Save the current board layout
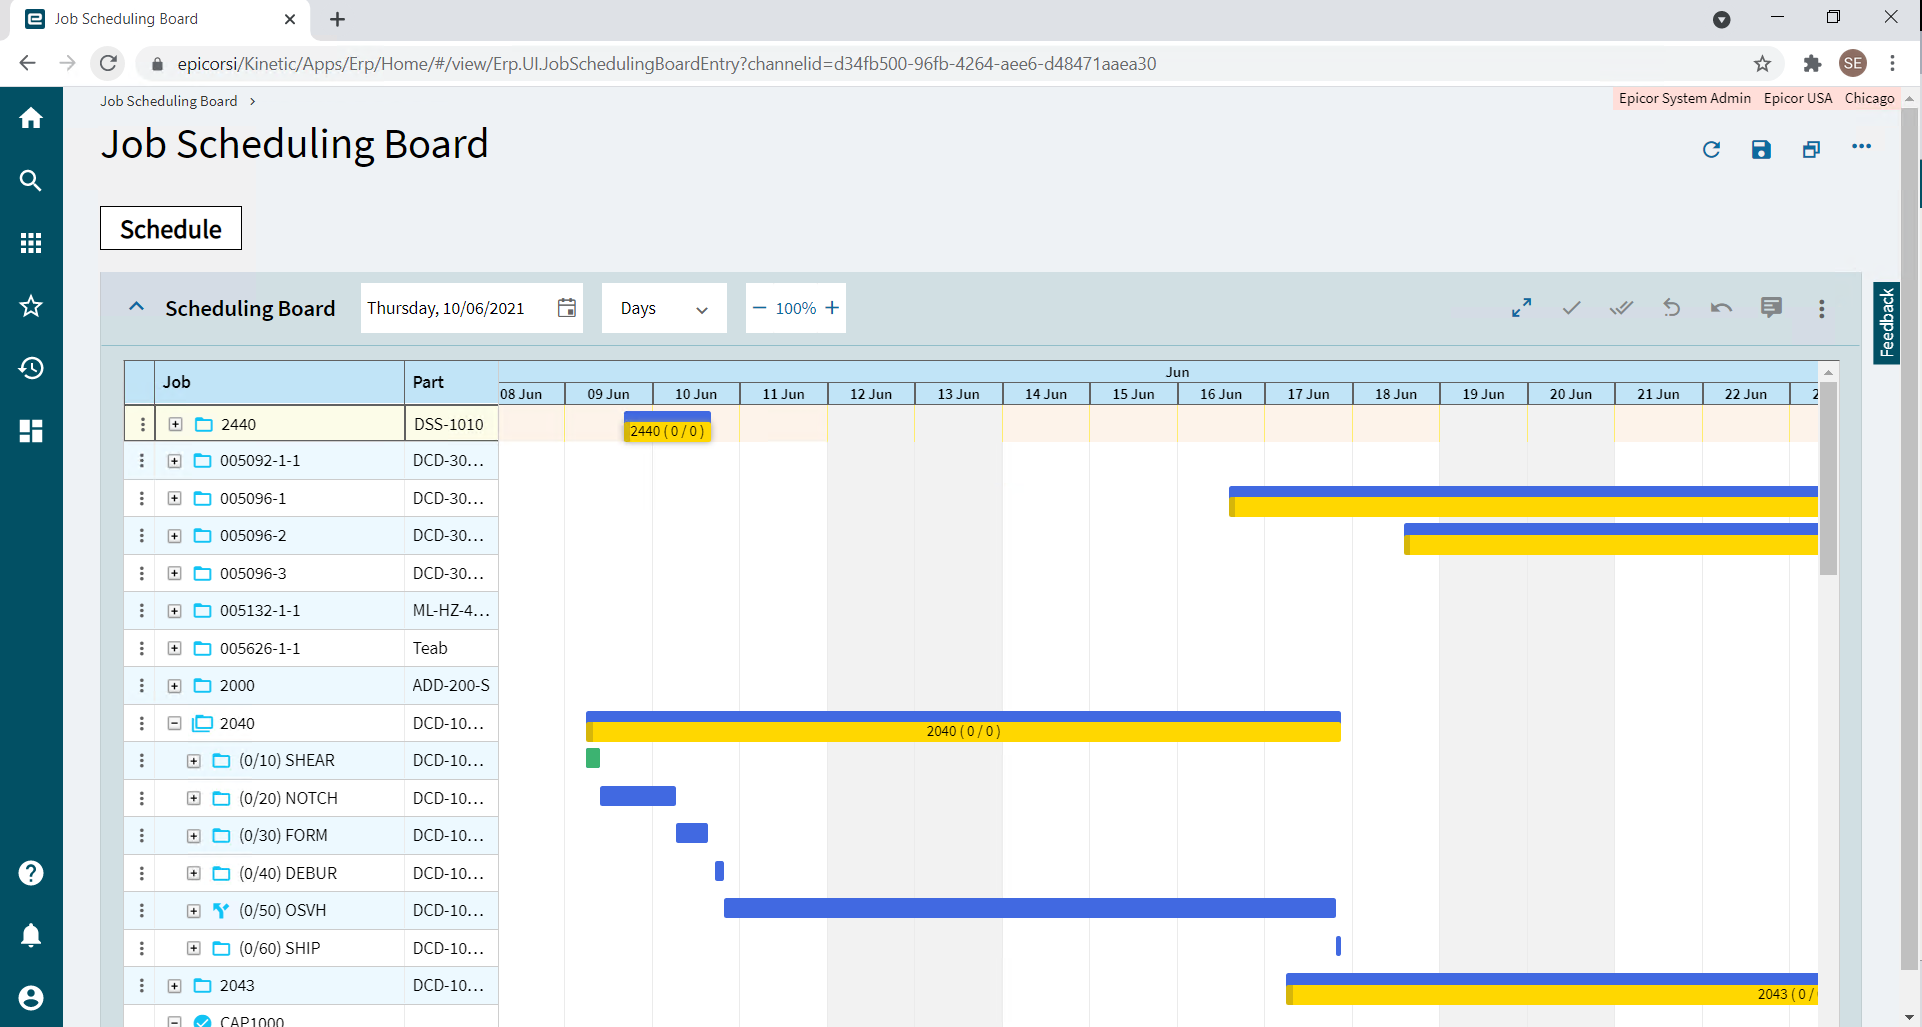1922x1027 pixels. (1761, 148)
